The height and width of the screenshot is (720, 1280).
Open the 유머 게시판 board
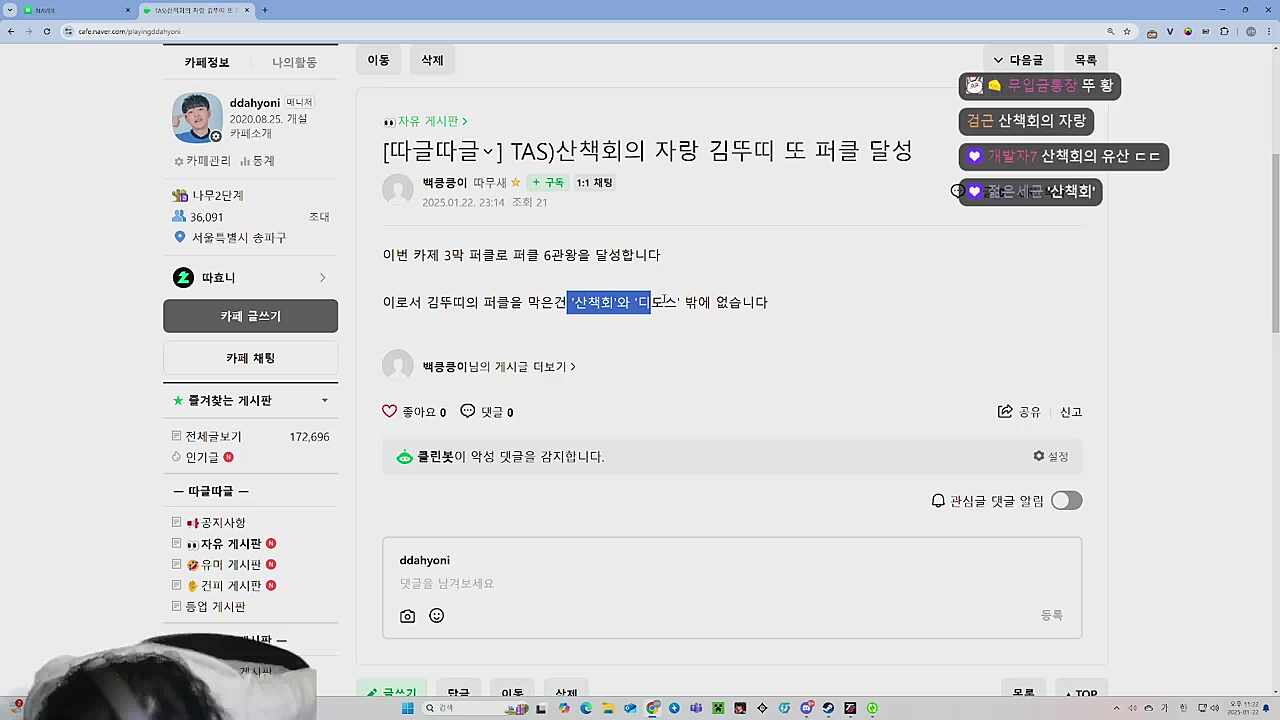pyautogui.click(x=231, y=565)
